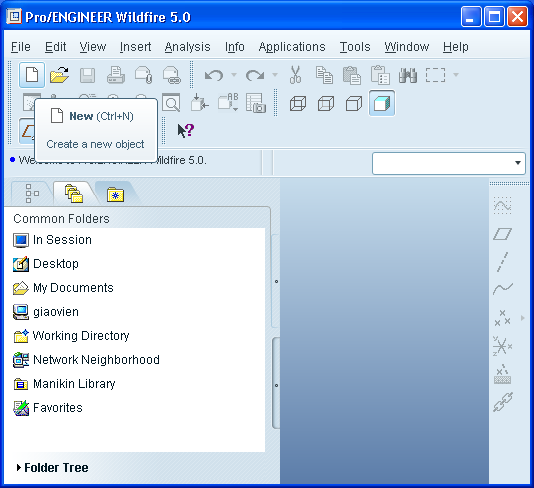Select In Session folder
The height and width of the screenshot is (488, 534).
[x=52, y=240]
